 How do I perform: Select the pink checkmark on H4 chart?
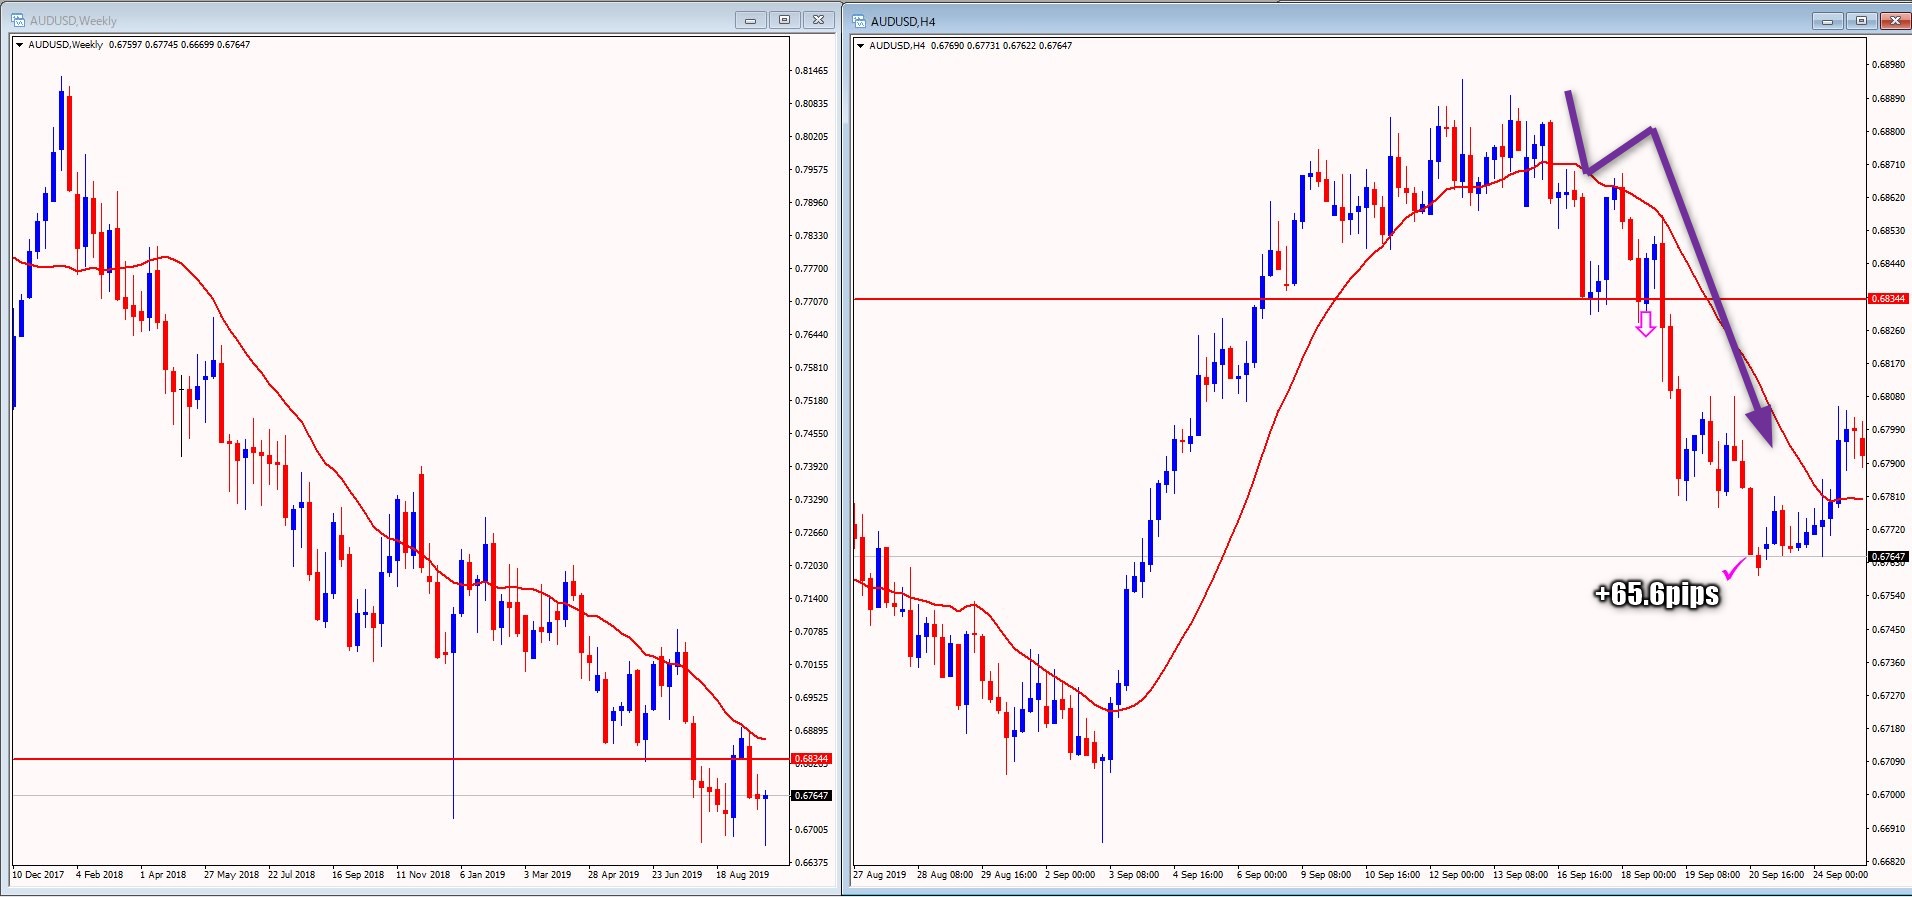[x=1734, y=570]
